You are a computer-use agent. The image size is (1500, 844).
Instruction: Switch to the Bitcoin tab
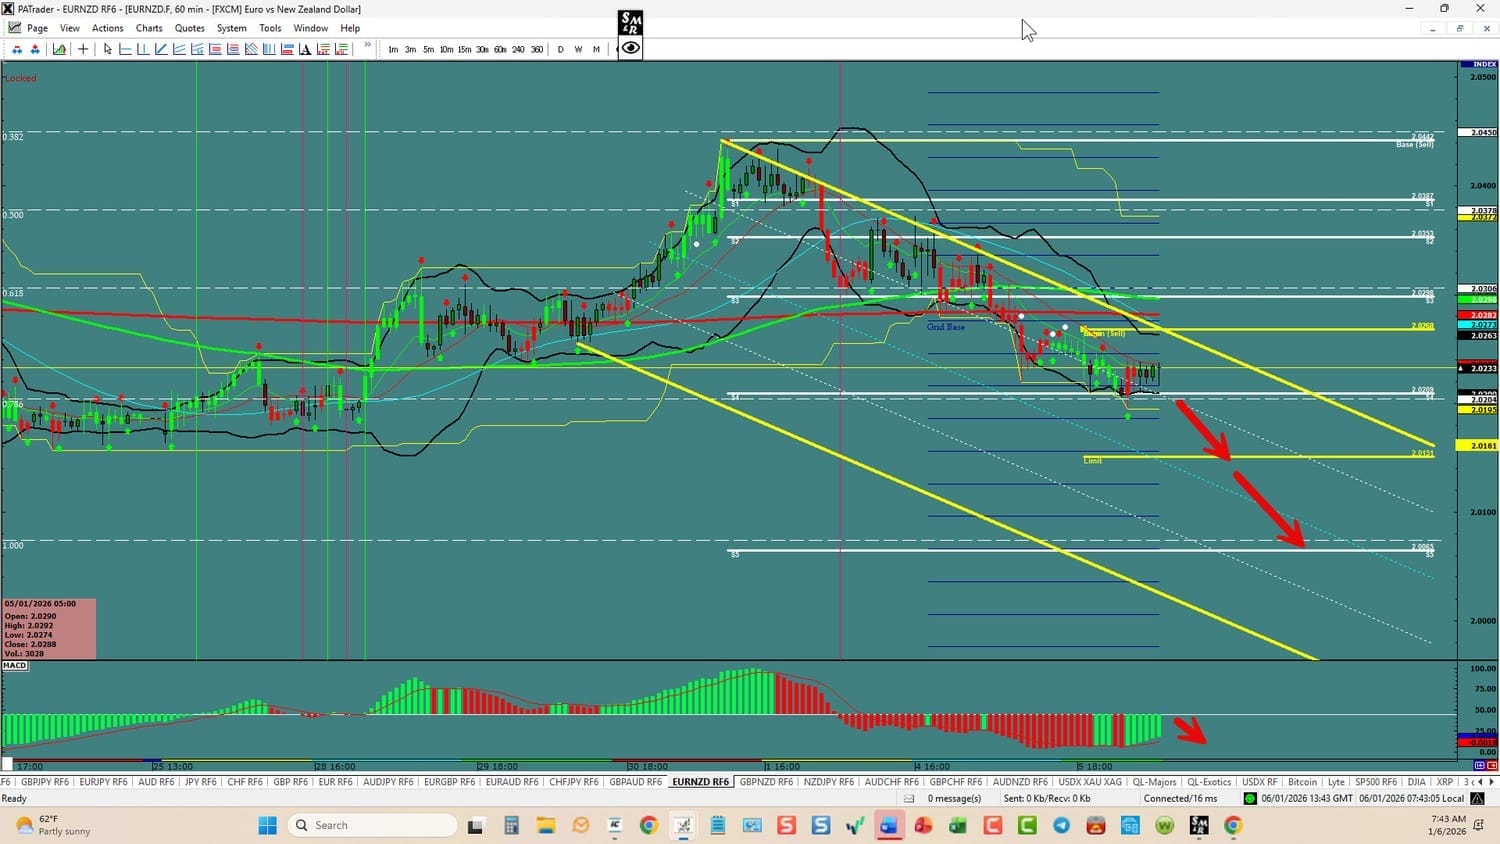[1302, 782]
